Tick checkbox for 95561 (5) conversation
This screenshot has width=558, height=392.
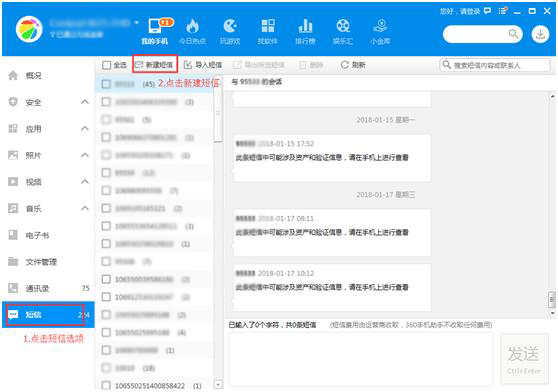point(106,120)
